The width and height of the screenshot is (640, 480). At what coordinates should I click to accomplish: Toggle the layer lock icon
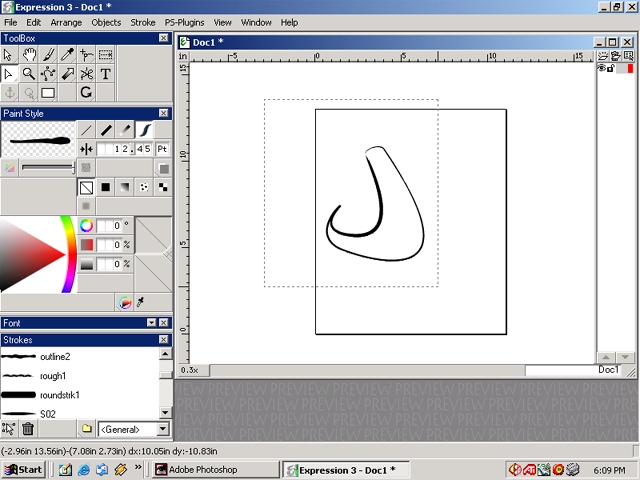[611, 68]
